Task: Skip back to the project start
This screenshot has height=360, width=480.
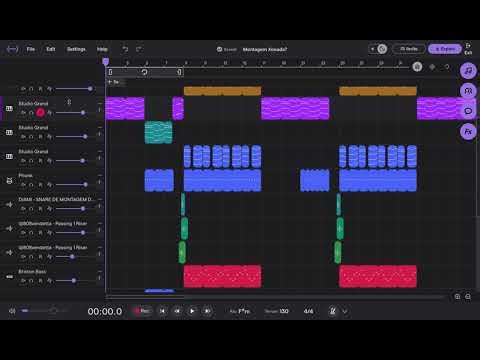Action: (x=162, y=311)
